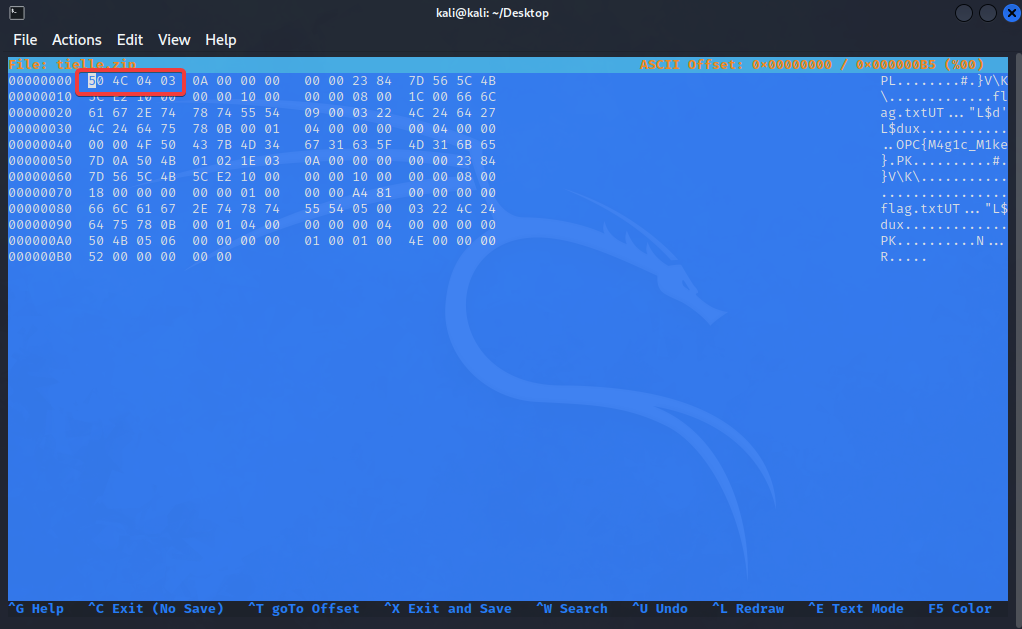This screenshot has height=629, width=1022.
Task: Open the File menu
Action: pyautogui.click(x=25, y=40)
